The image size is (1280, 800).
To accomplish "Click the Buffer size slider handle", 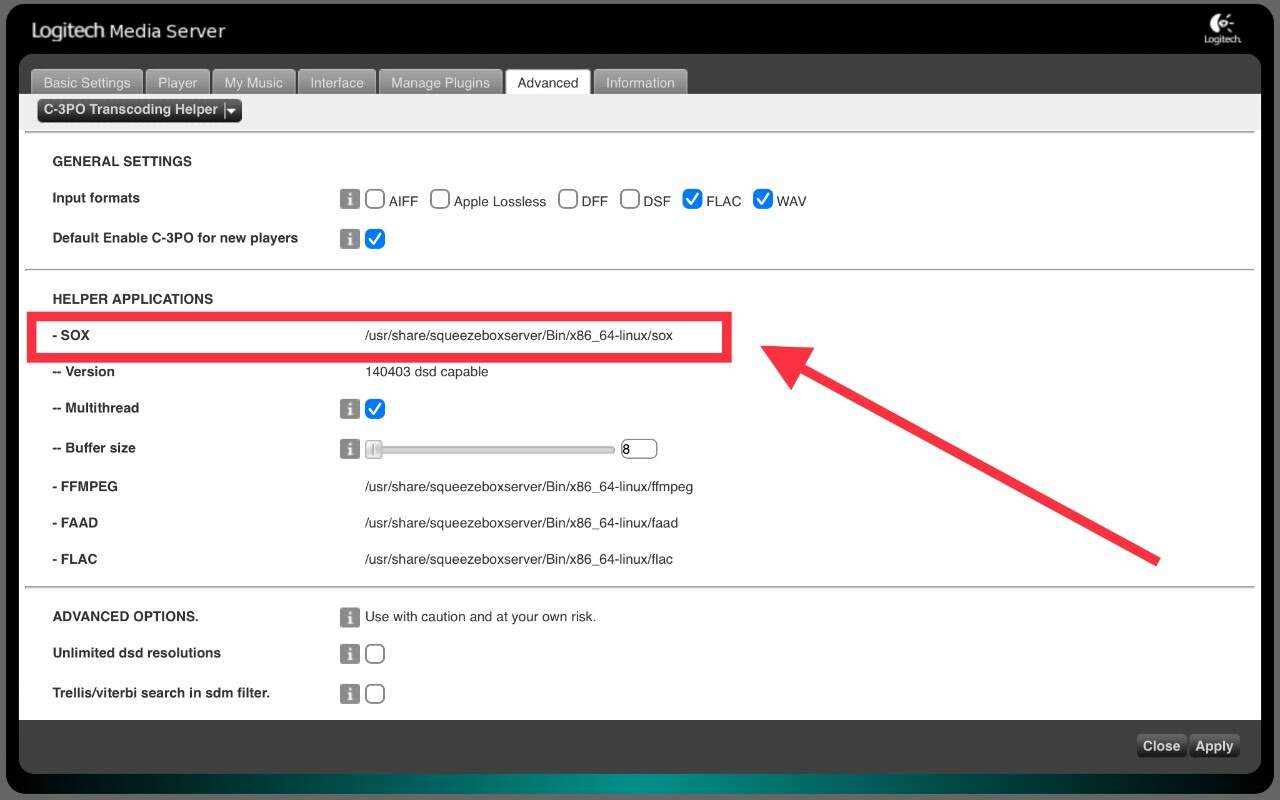I will (373, 450).
